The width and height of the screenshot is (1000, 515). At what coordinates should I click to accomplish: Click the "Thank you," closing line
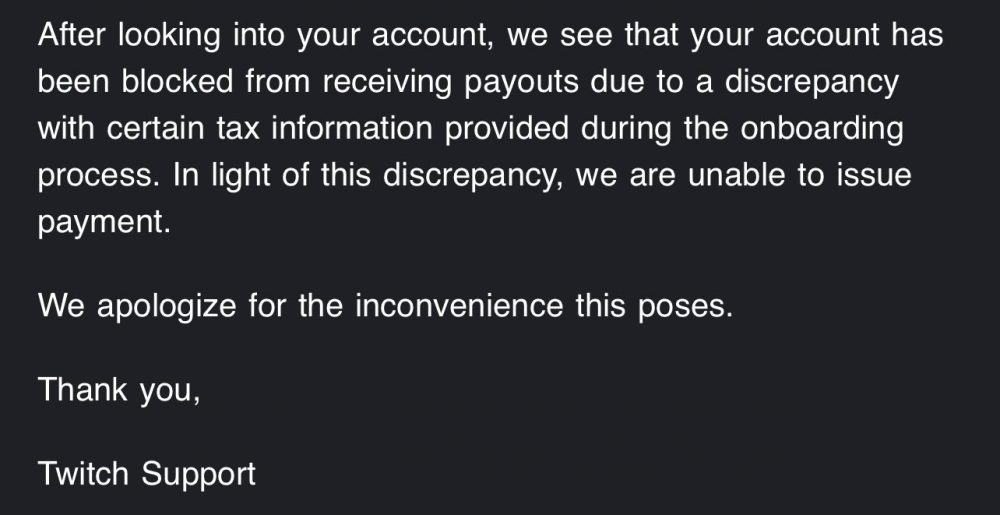tap(119, 389)
